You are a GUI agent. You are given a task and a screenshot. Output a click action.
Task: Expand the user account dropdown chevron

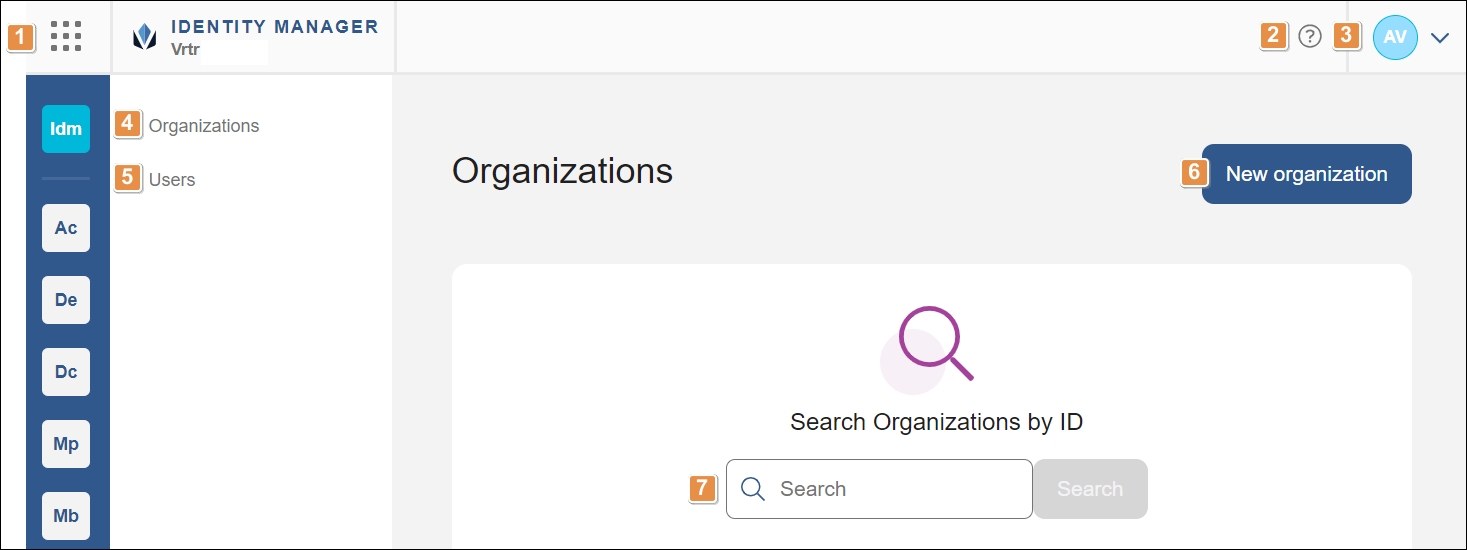pos(1440,38)
